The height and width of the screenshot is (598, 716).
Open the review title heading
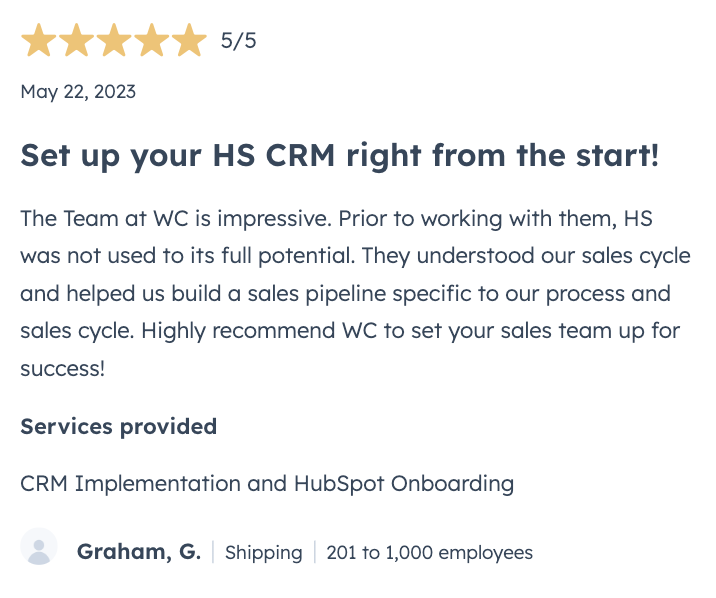click(x=340, y=156)
